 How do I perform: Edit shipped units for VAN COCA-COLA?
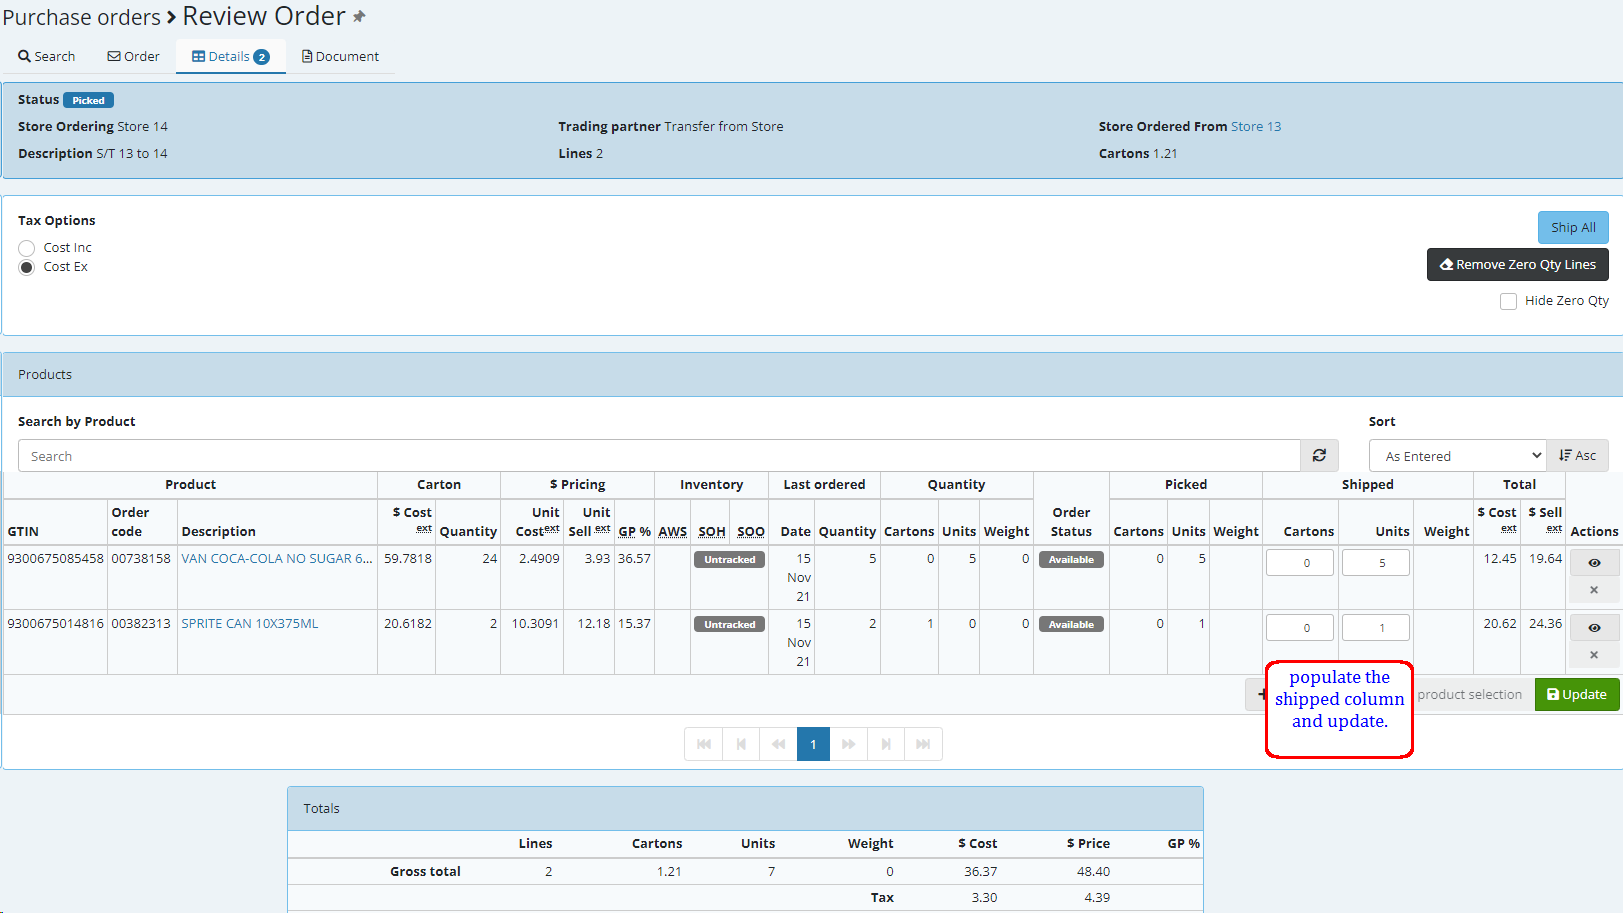click(x=1375, y=563)
